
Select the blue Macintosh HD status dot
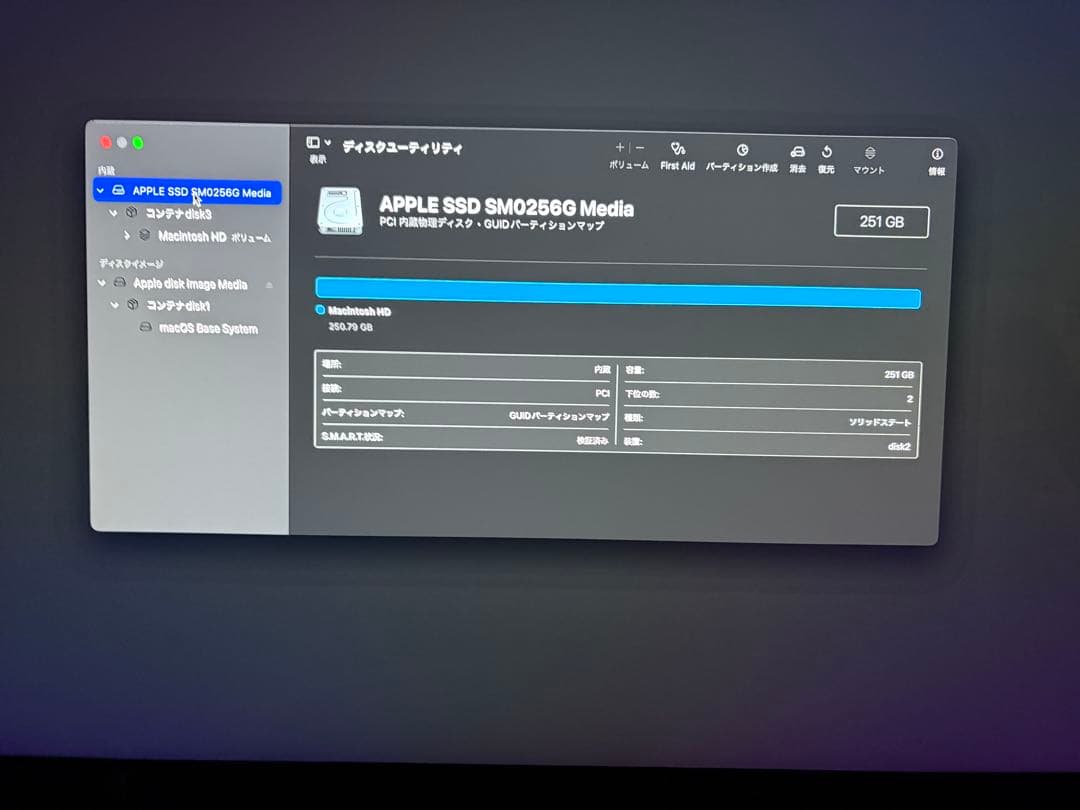click(322, 311)
